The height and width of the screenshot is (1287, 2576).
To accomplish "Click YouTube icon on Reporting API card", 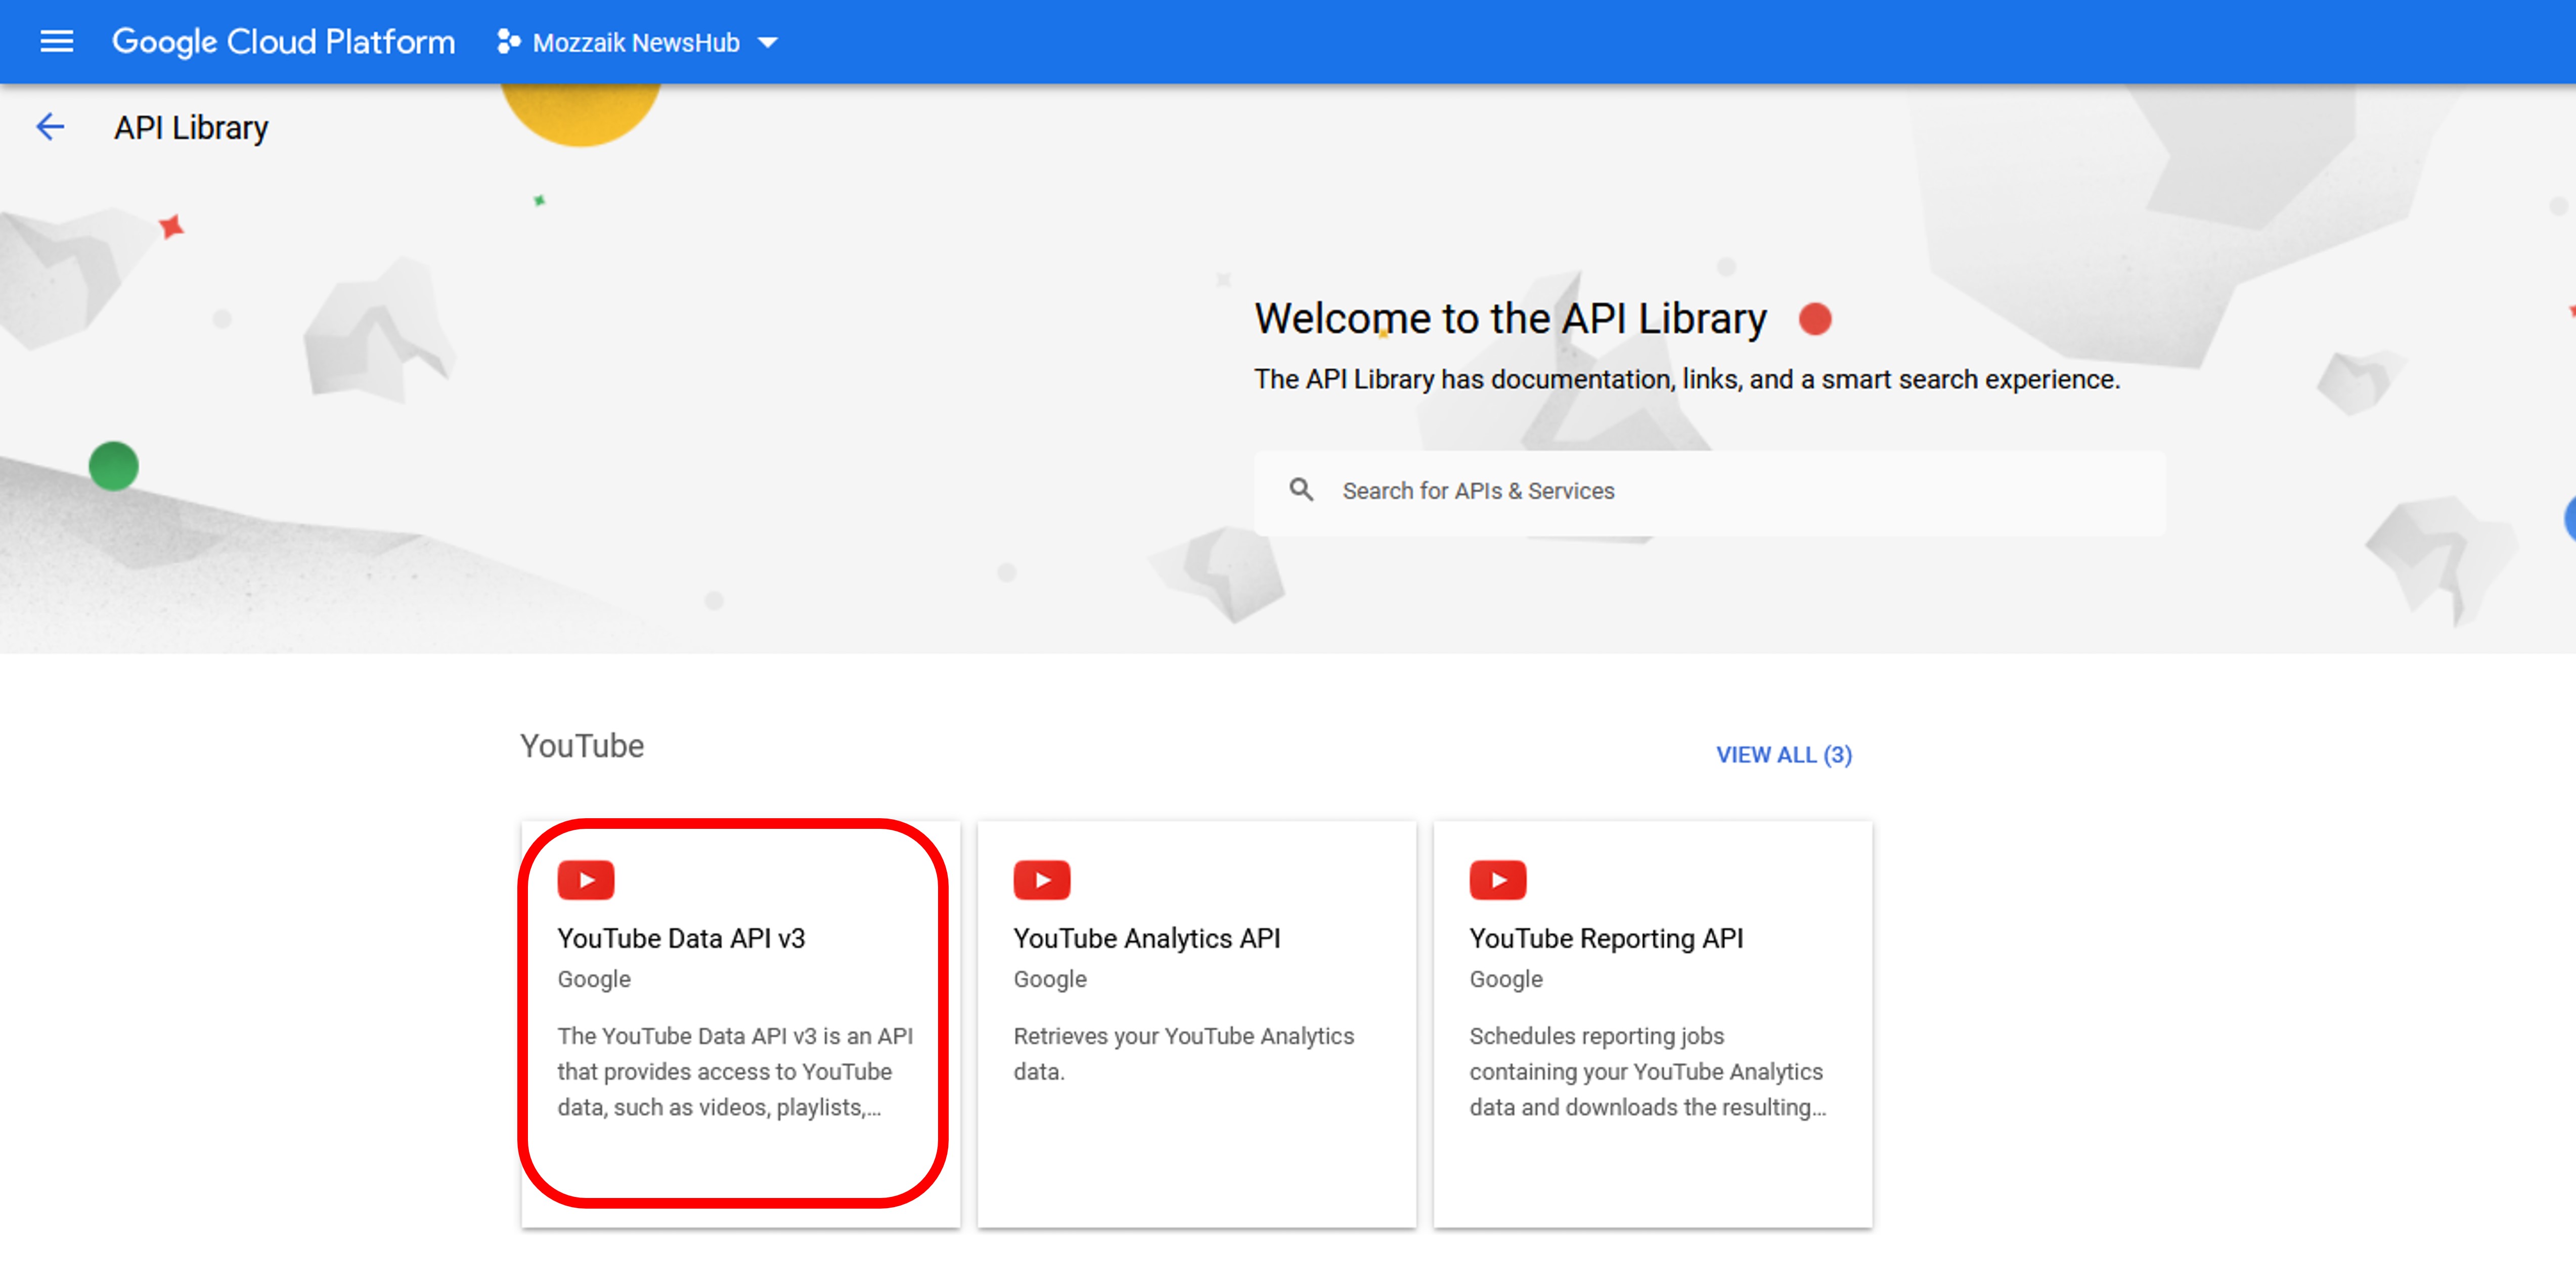I will pos(1498,880).
